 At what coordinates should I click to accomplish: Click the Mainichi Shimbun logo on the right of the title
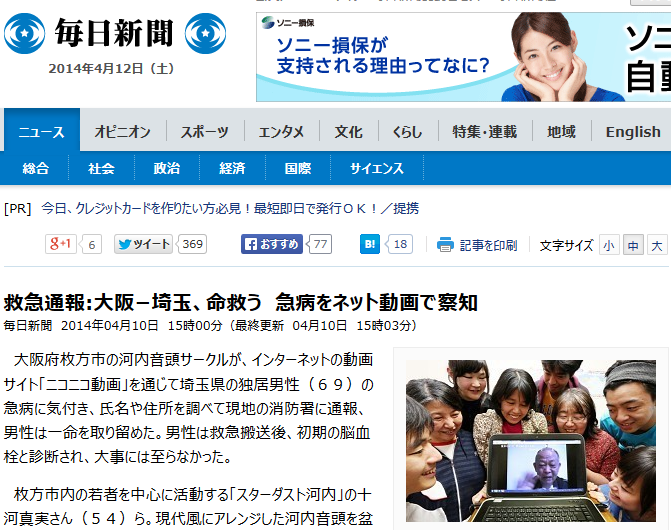coord(205,33)
